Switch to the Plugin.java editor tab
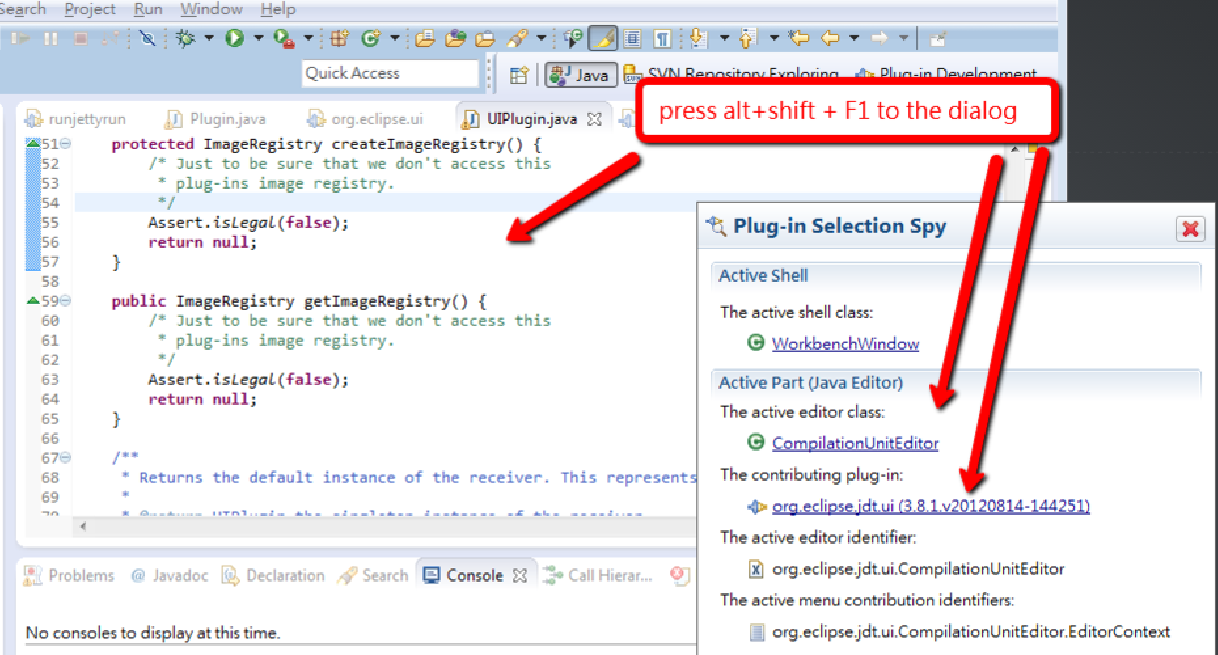The height and width of the screenshot is (655, 1218). [216, 118]
